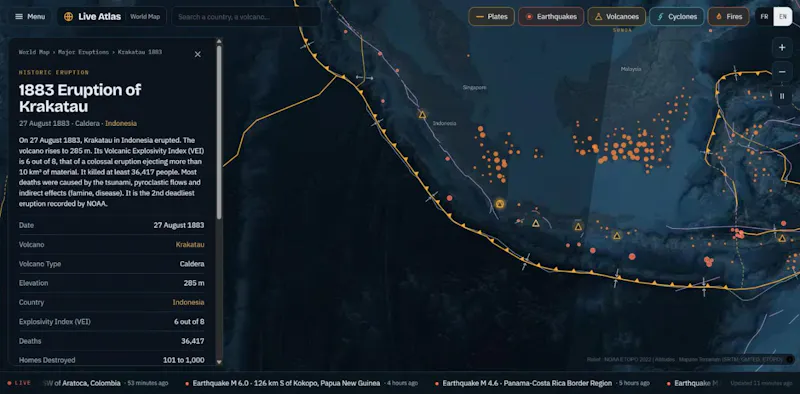800x394 pixels.
Task: Click the HISTORIC ERUPTION label
Action: click(54, 72)
